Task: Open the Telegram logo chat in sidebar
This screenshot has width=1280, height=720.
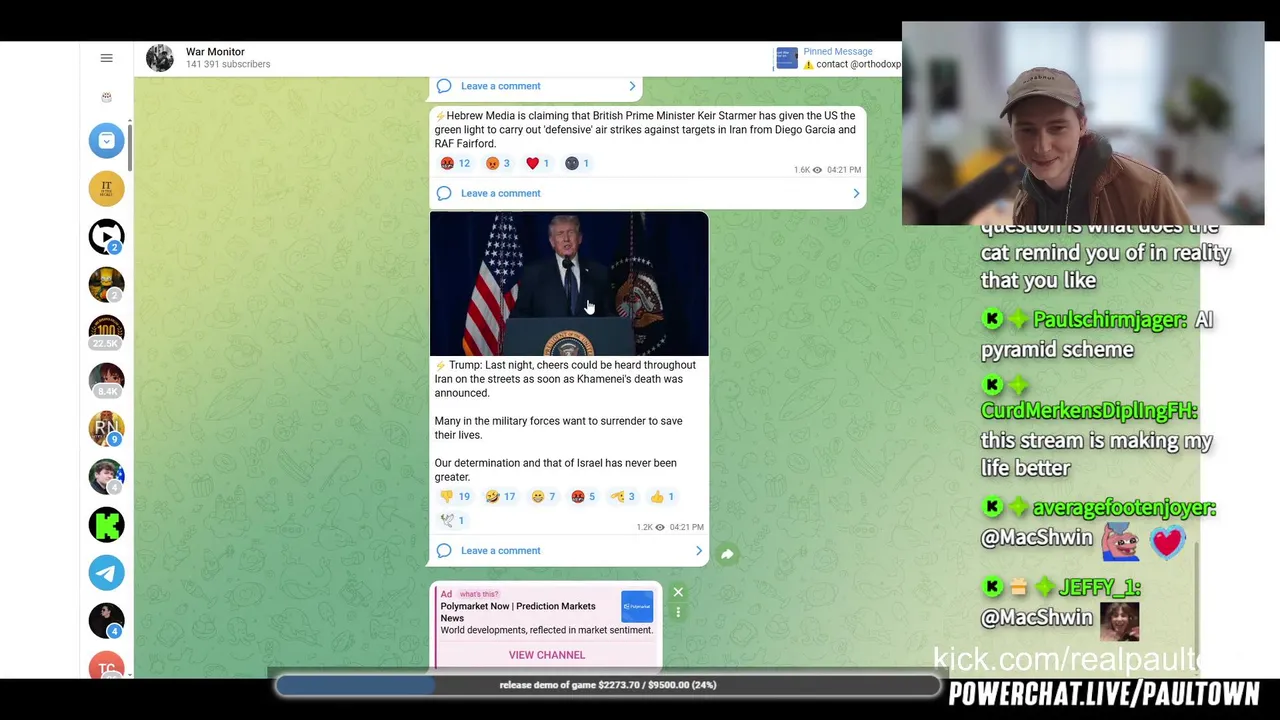Action: (106, 572)
